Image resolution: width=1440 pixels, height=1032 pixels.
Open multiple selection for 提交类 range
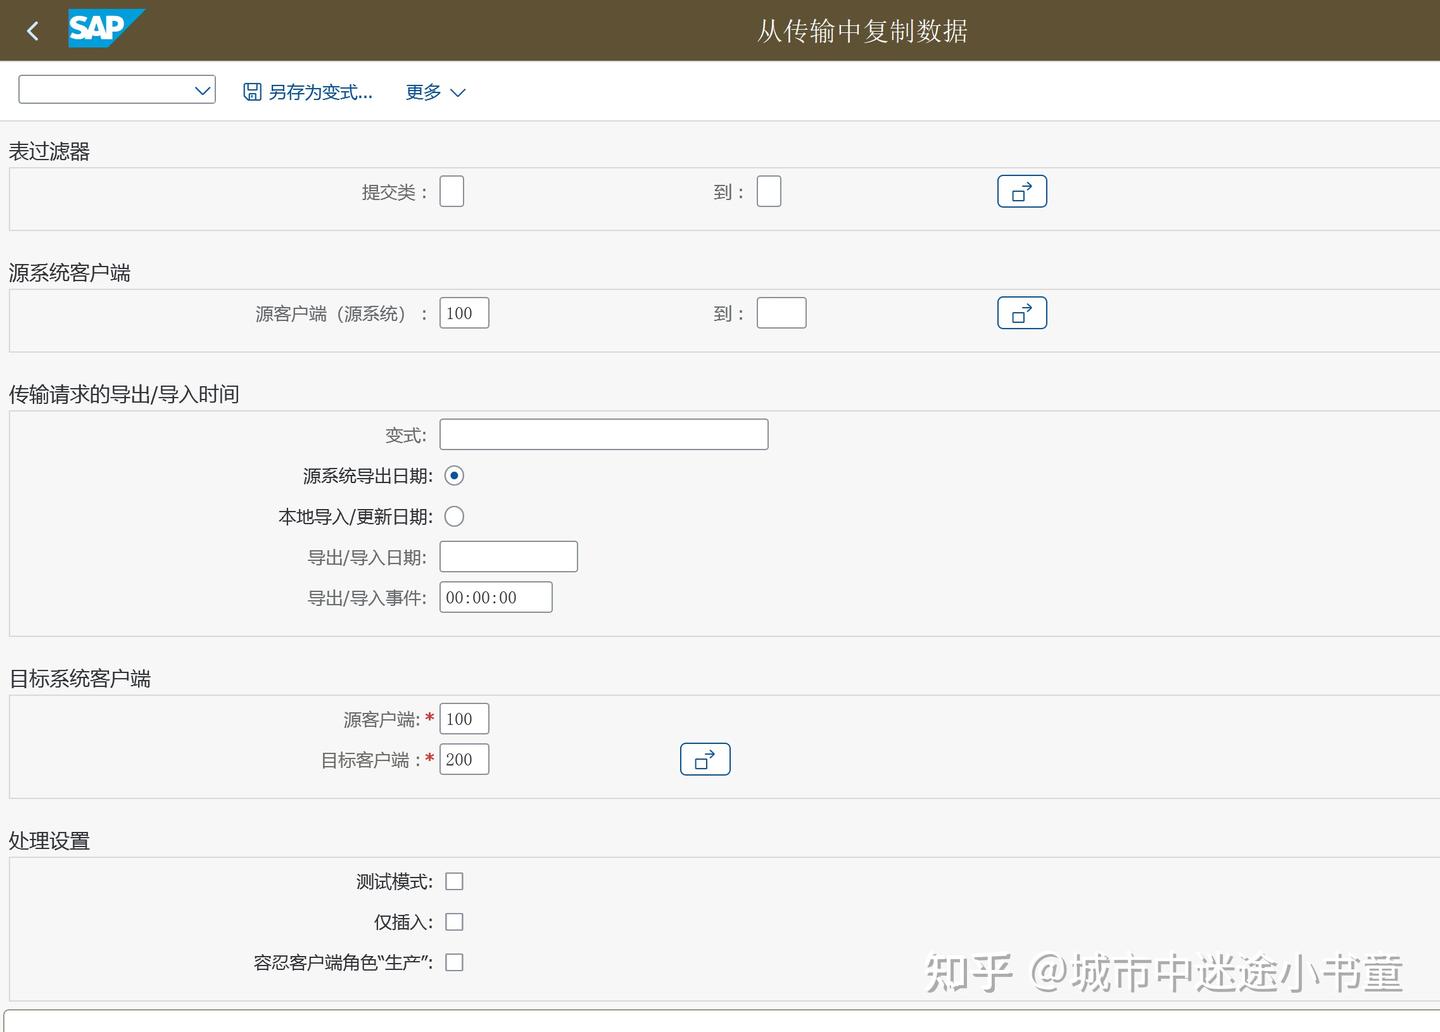[x=1021, y=191]
